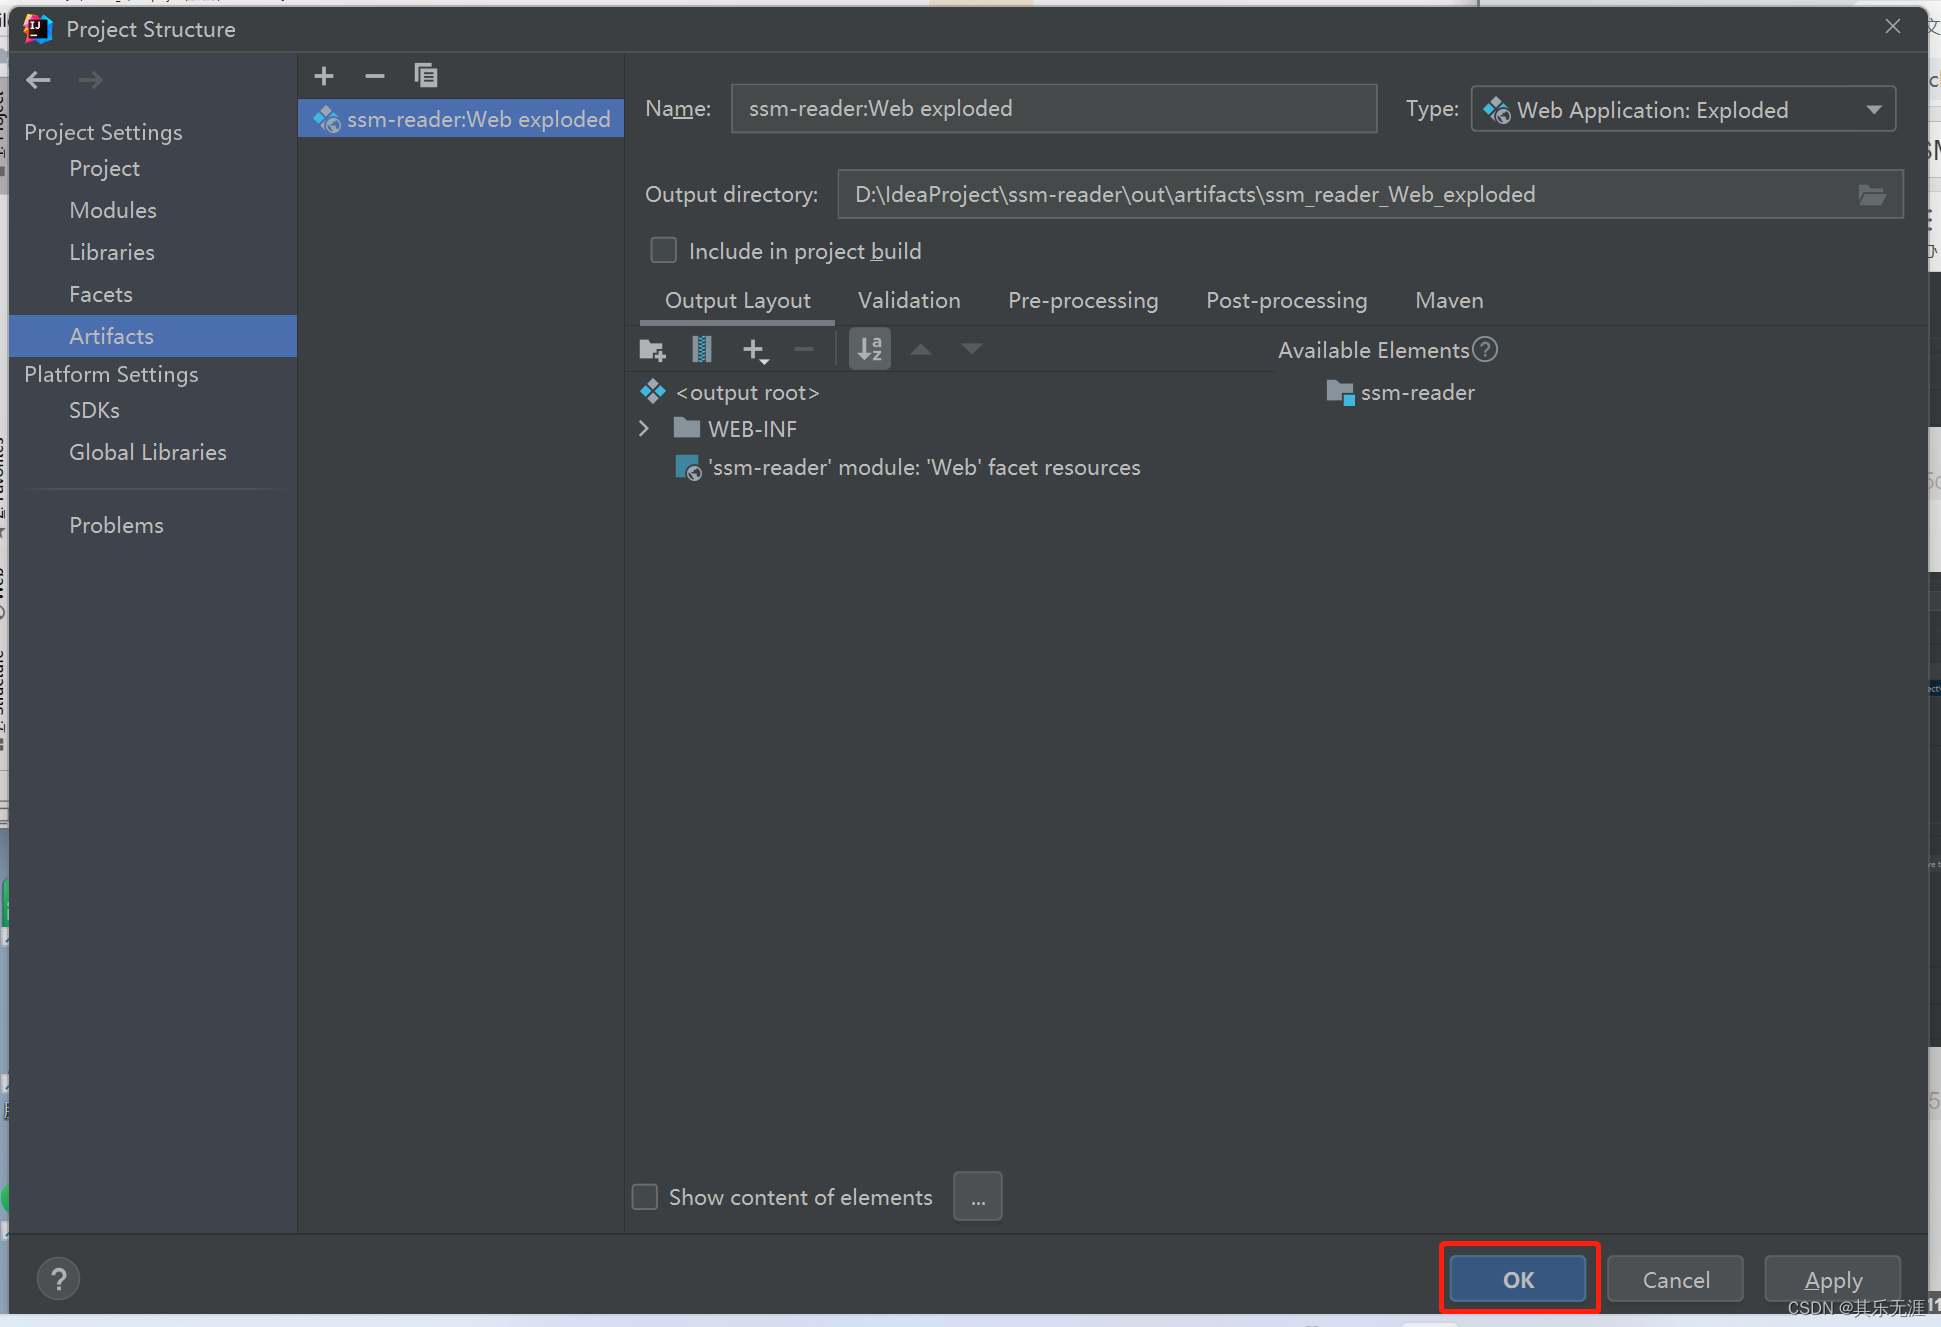This screenshot has height=1327, width=1941.
Task: Open the artifact Type dropdown
Action: pyautogui.click(x=1683, y=109)
